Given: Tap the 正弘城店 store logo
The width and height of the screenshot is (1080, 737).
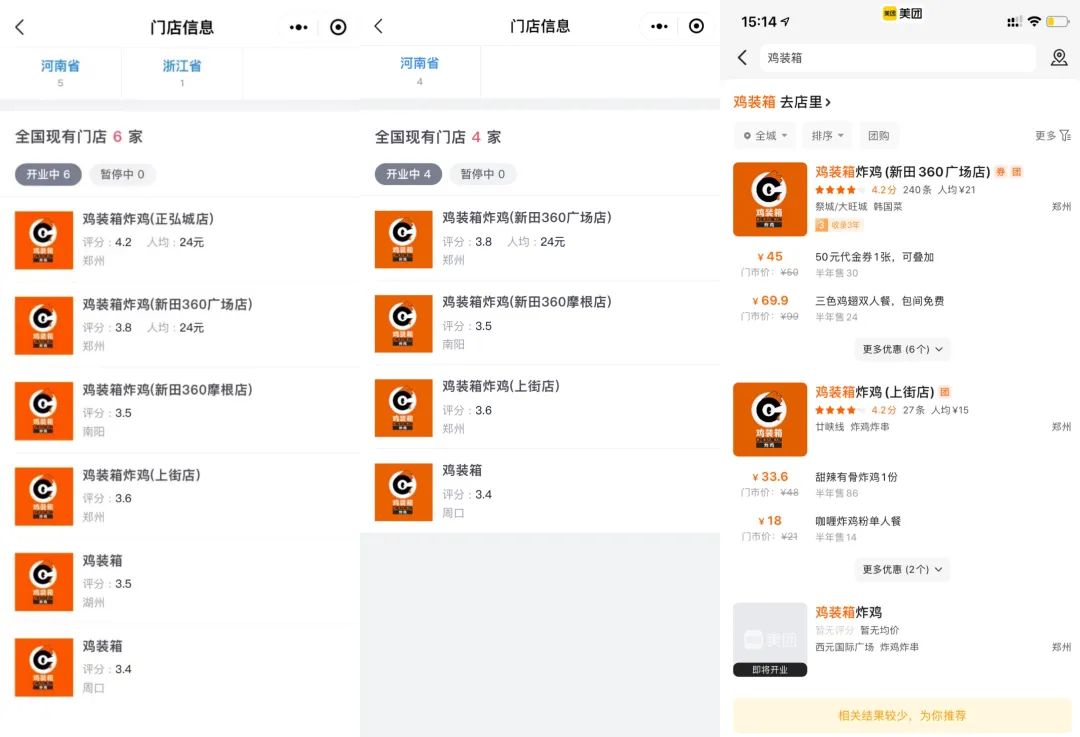Looking at the screenshot, I should 44,240.
